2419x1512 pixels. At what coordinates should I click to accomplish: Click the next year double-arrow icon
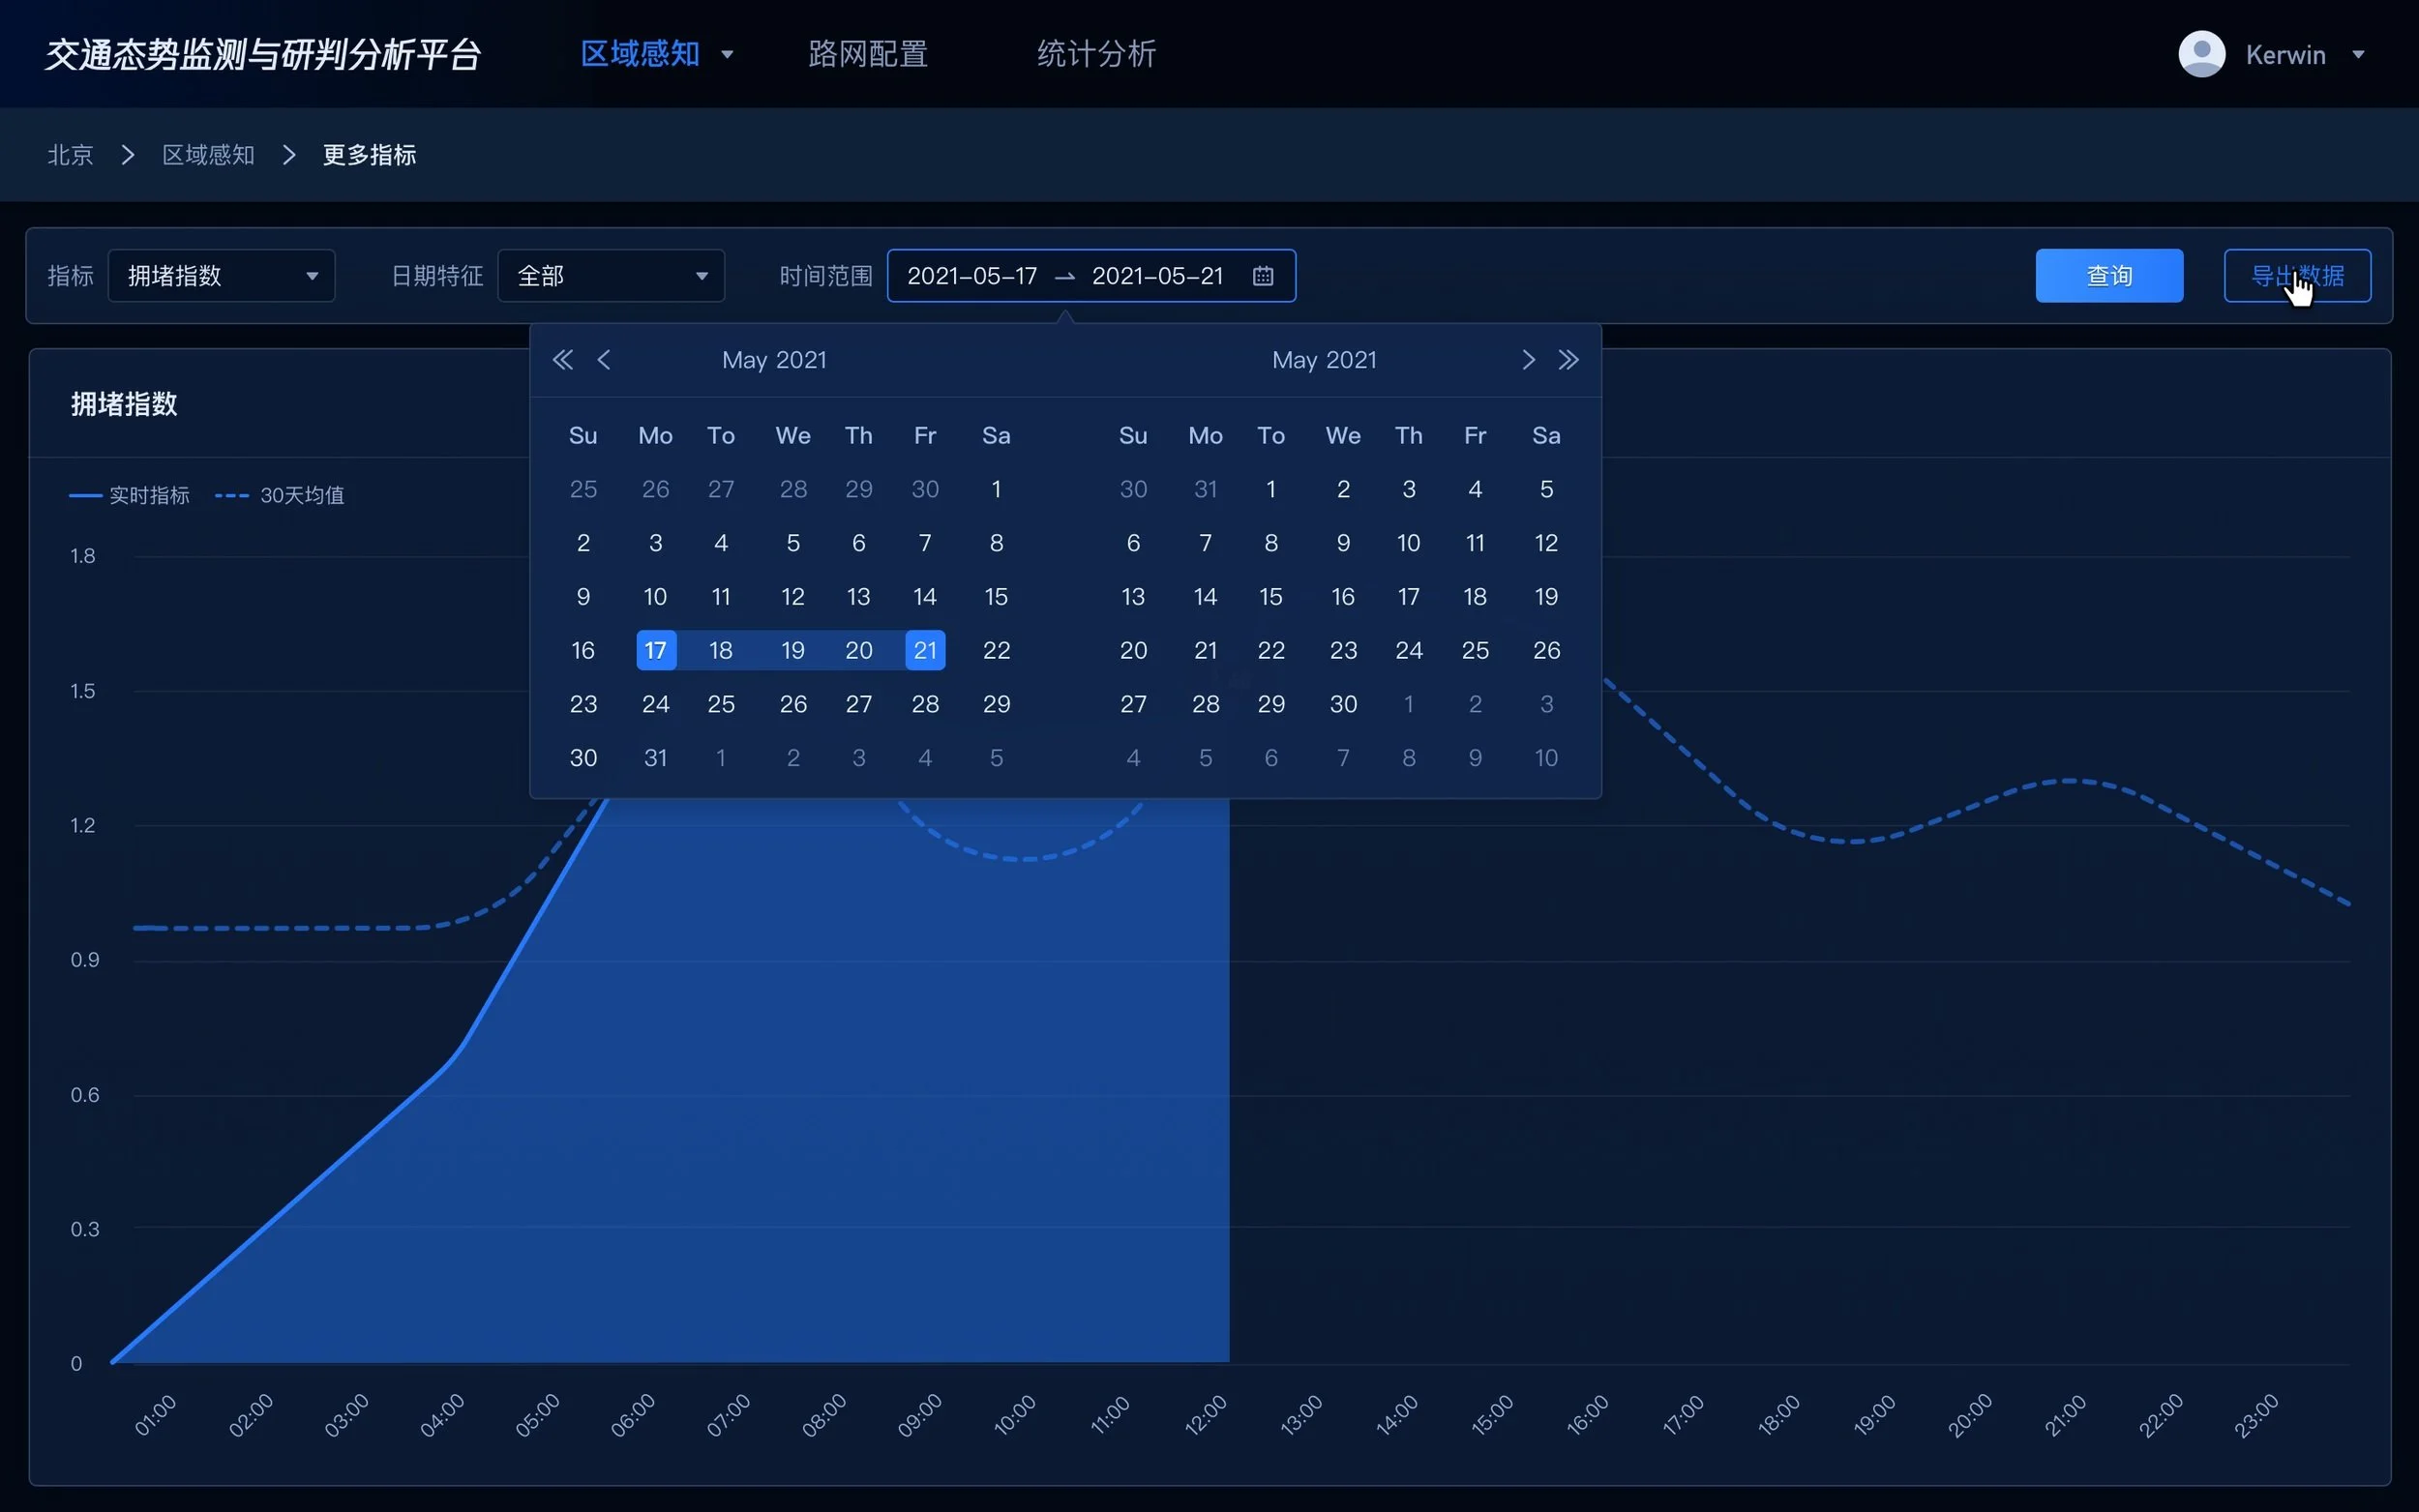(1568, 360)
